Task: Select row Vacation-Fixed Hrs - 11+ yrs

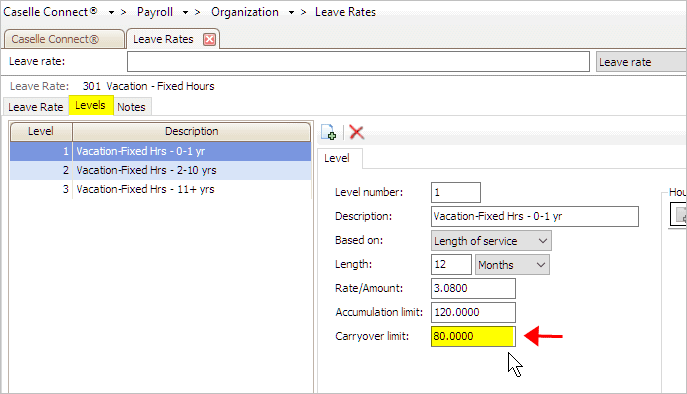Action: 160,189
